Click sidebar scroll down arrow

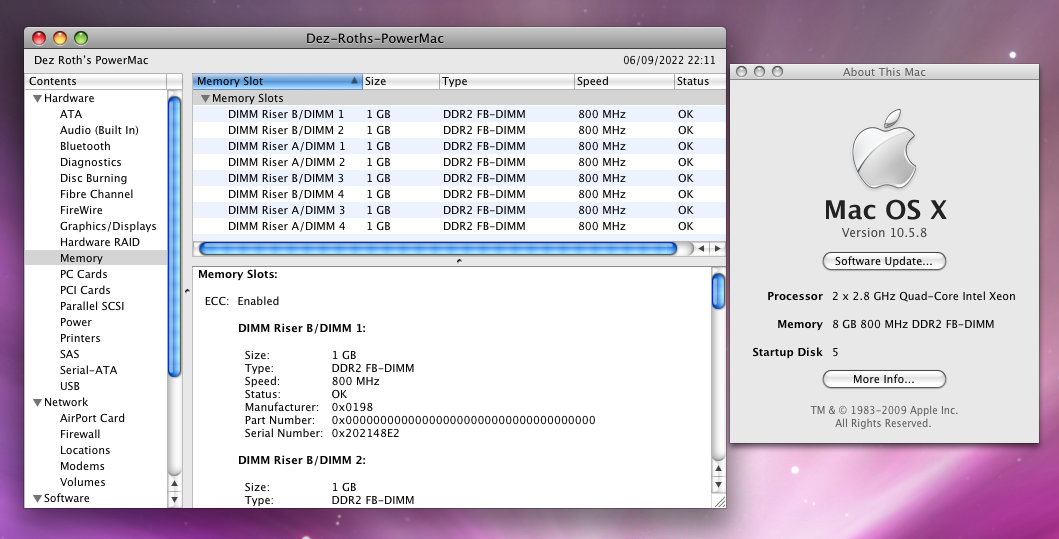click(174, 500)
